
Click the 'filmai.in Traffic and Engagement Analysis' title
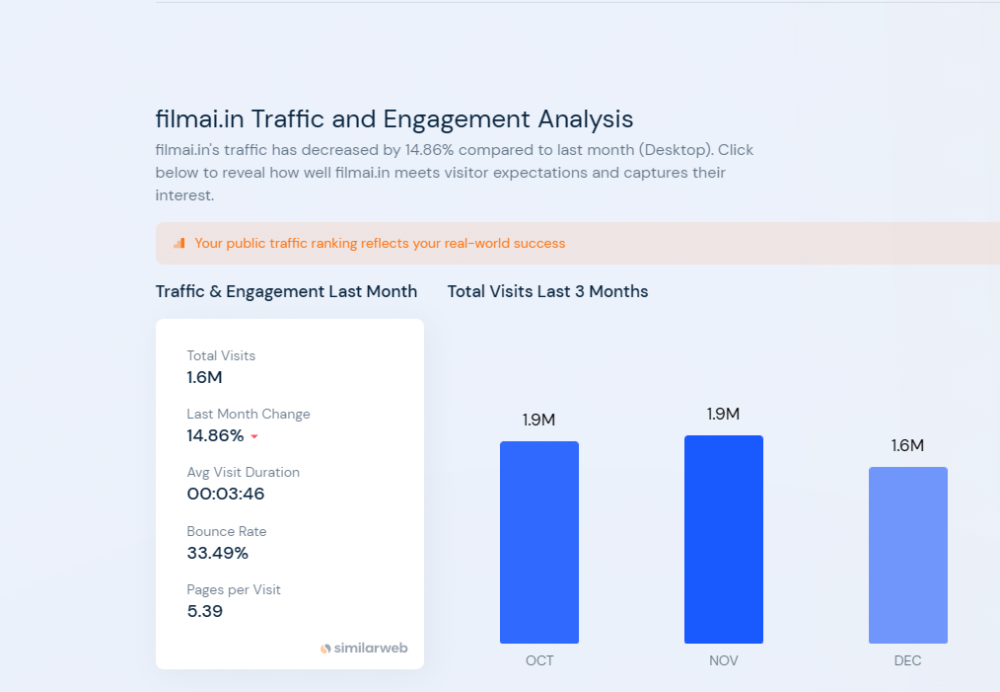point(394,119)
